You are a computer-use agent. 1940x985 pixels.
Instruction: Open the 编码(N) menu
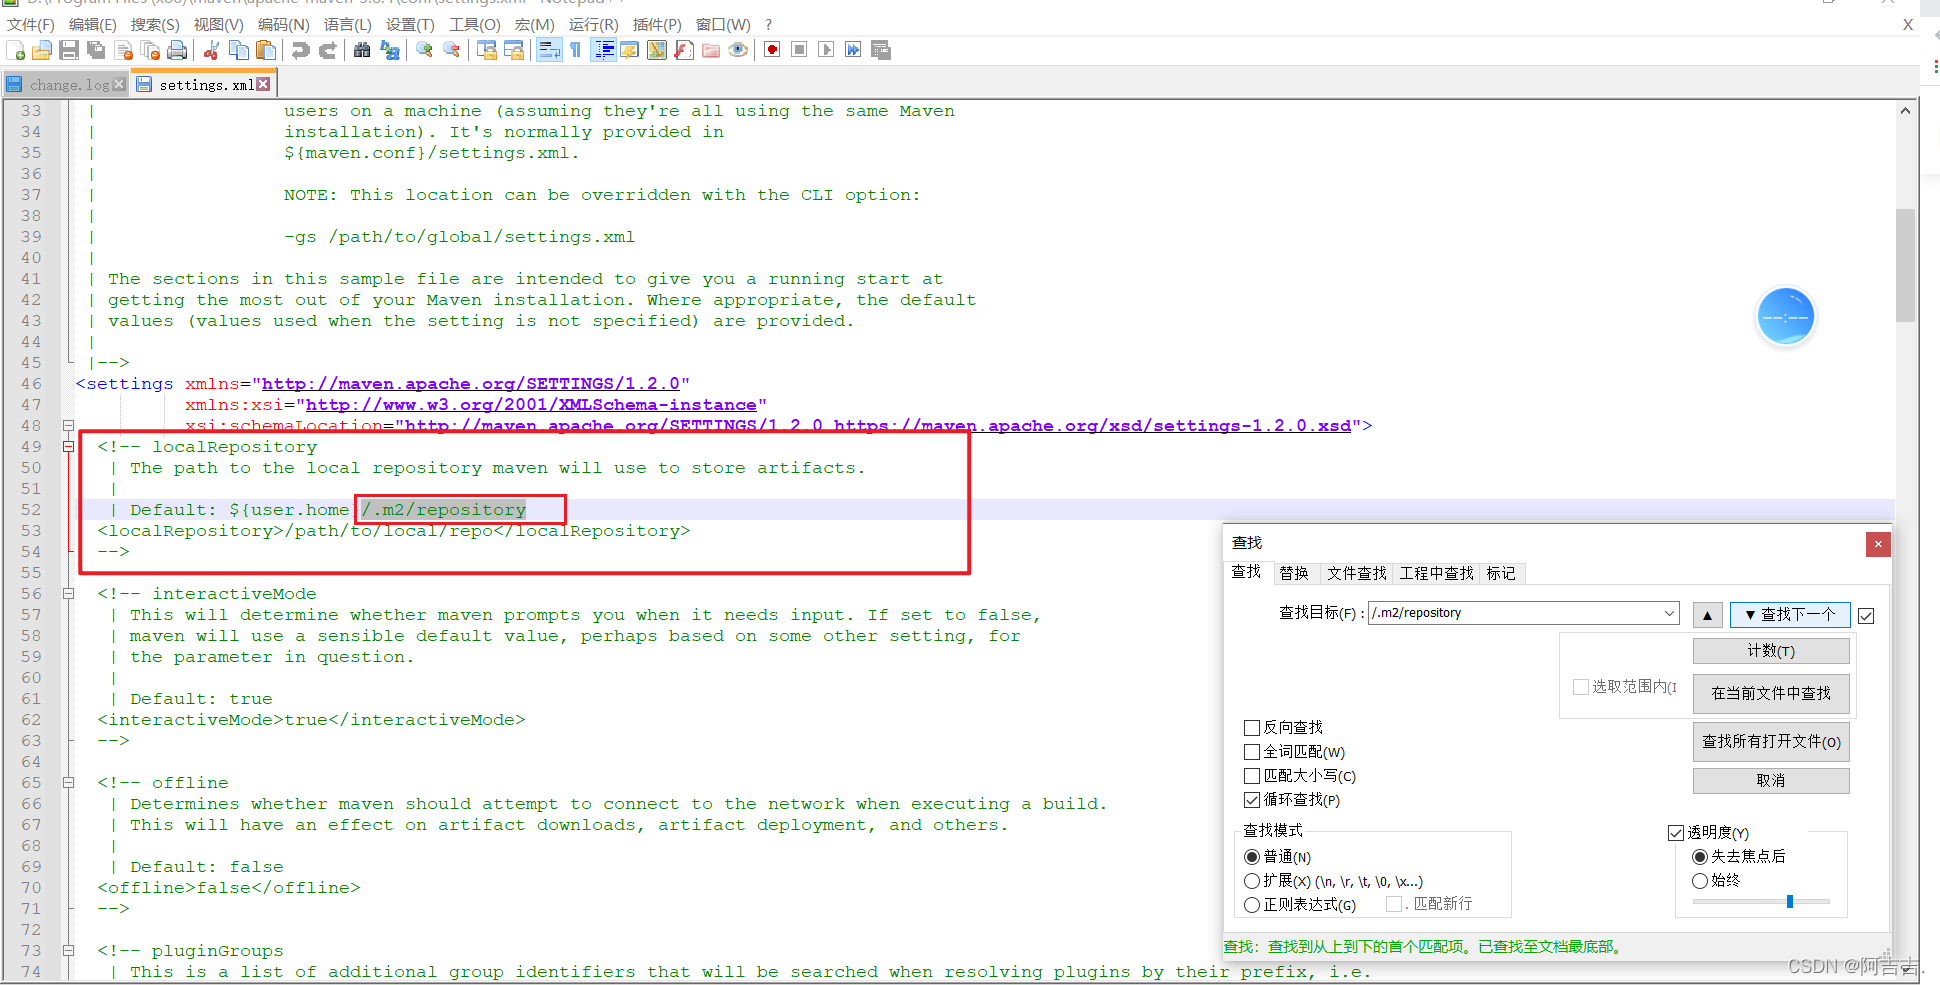284,24
